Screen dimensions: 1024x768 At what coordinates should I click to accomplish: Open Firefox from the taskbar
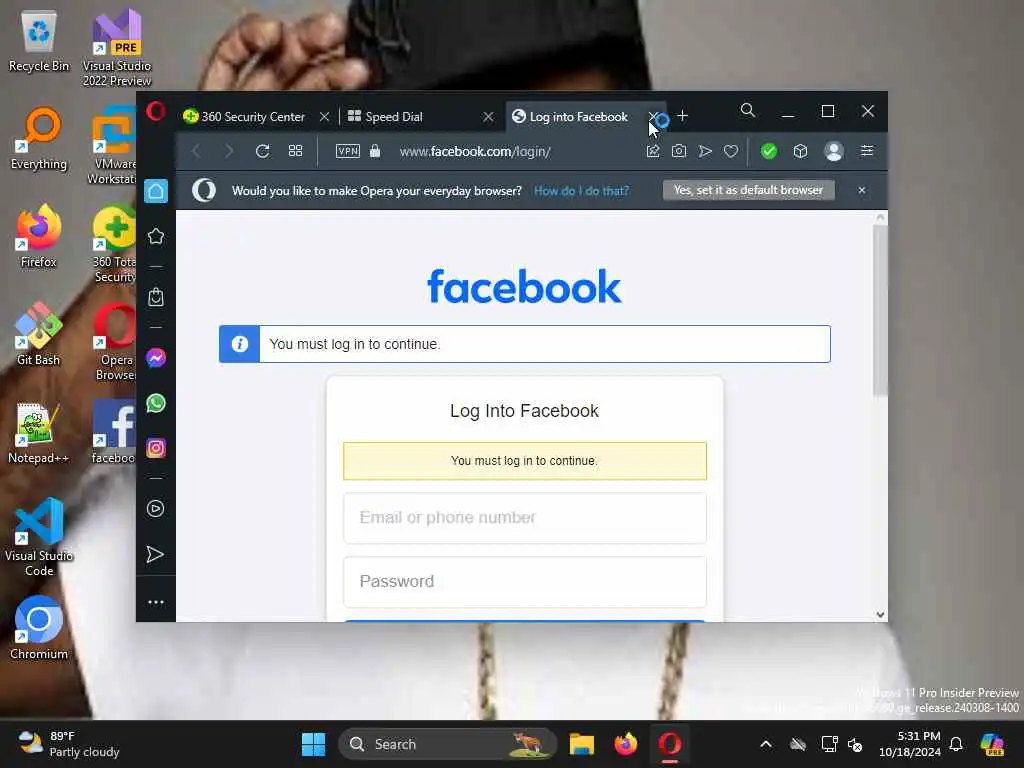(625, 744)
